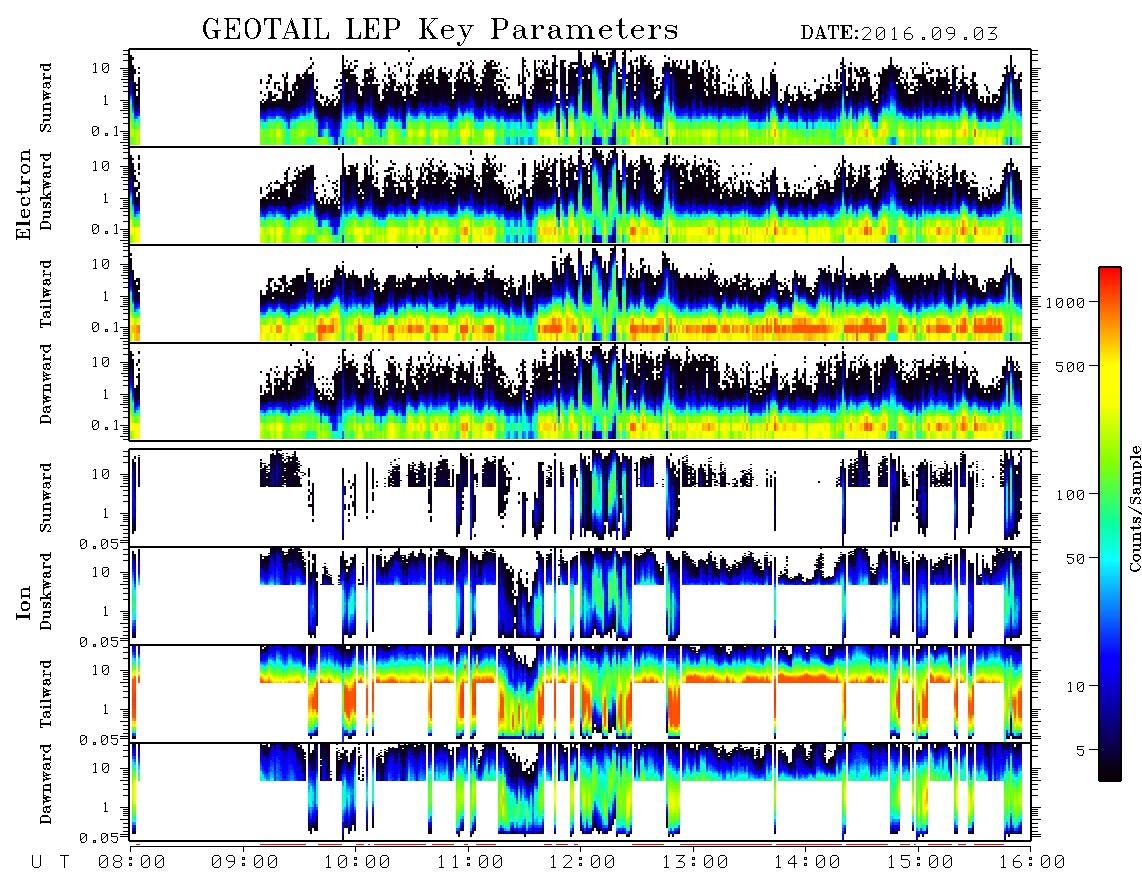The height and width of the screenshot is (880, 1142).
Task: Select the Ion 'Dawnward' panel label
Action: pos(46,784)
